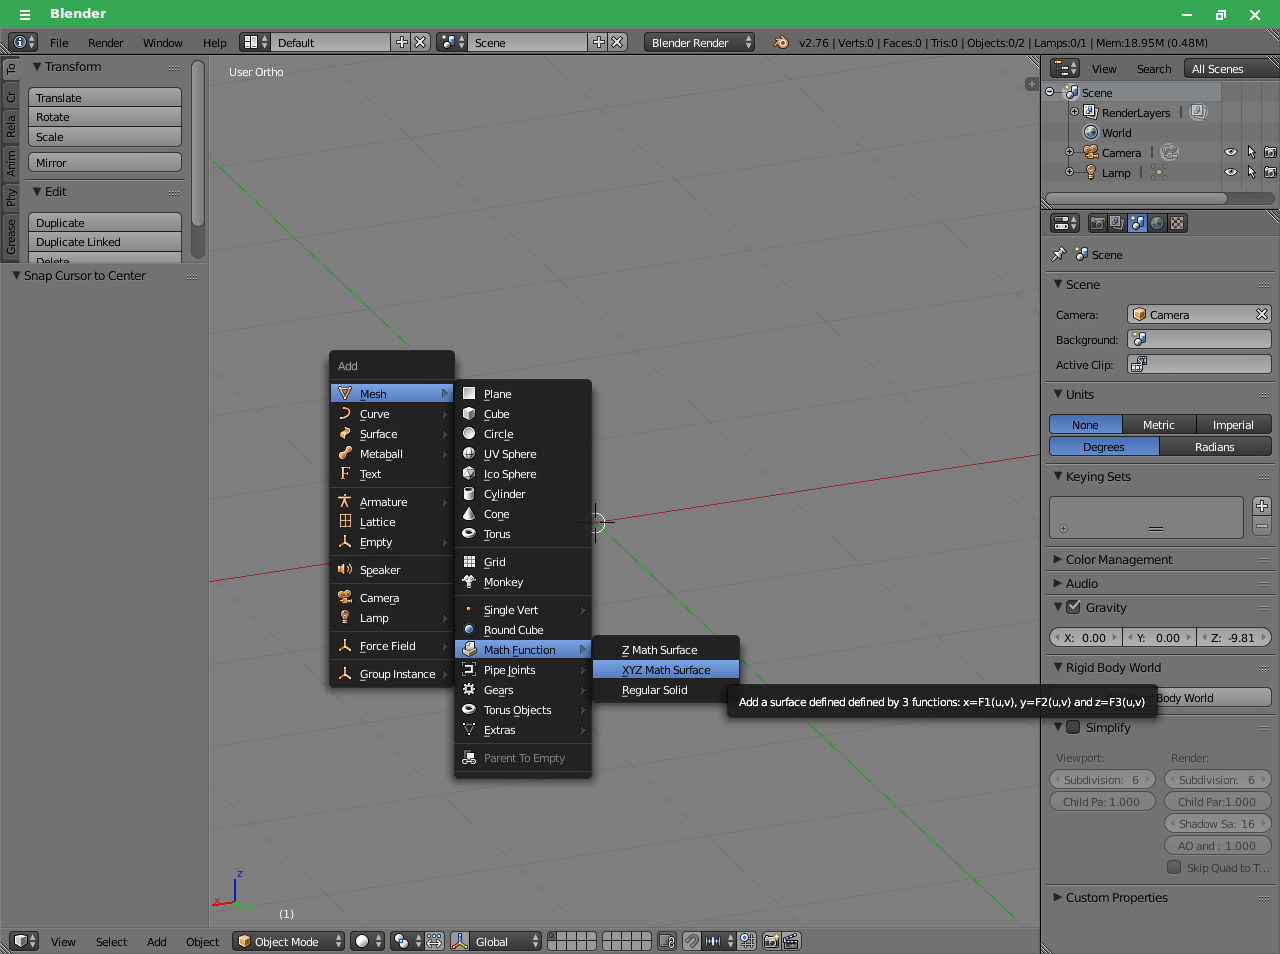The height and width of the screenshot is (954, 1280).
Task: Open the Blender Render engine dropdown
Action: click(700, 42)
